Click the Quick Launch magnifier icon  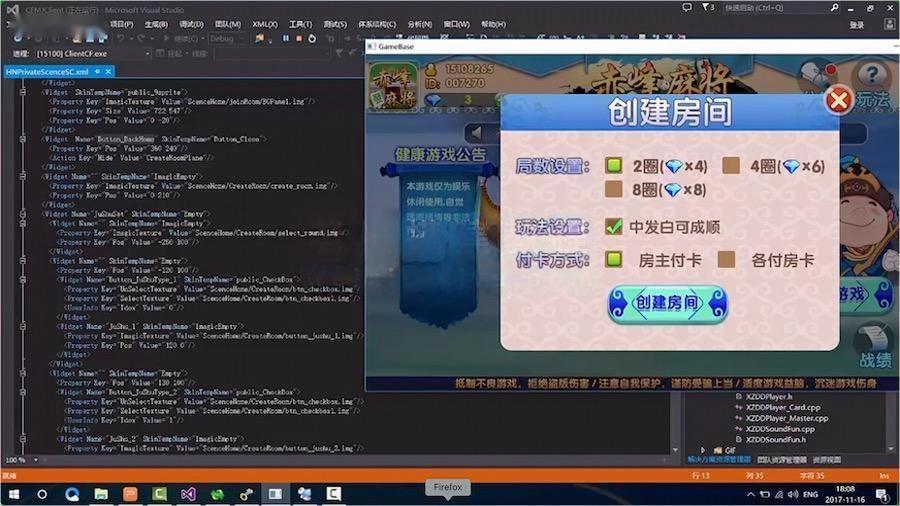click(x=834, y=7)
